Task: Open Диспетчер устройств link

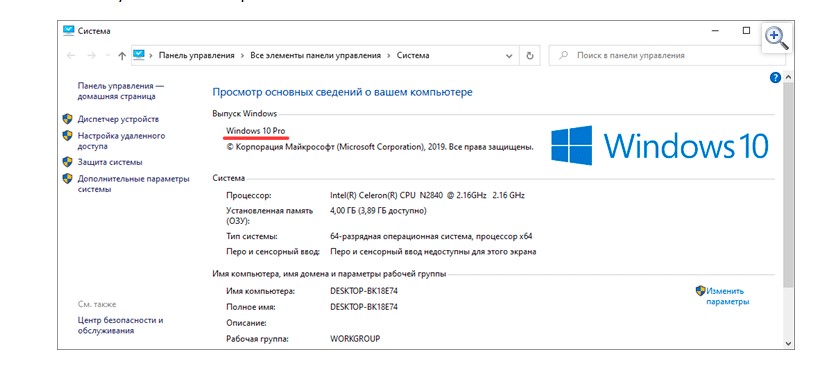Action: (x=118, y=119)
